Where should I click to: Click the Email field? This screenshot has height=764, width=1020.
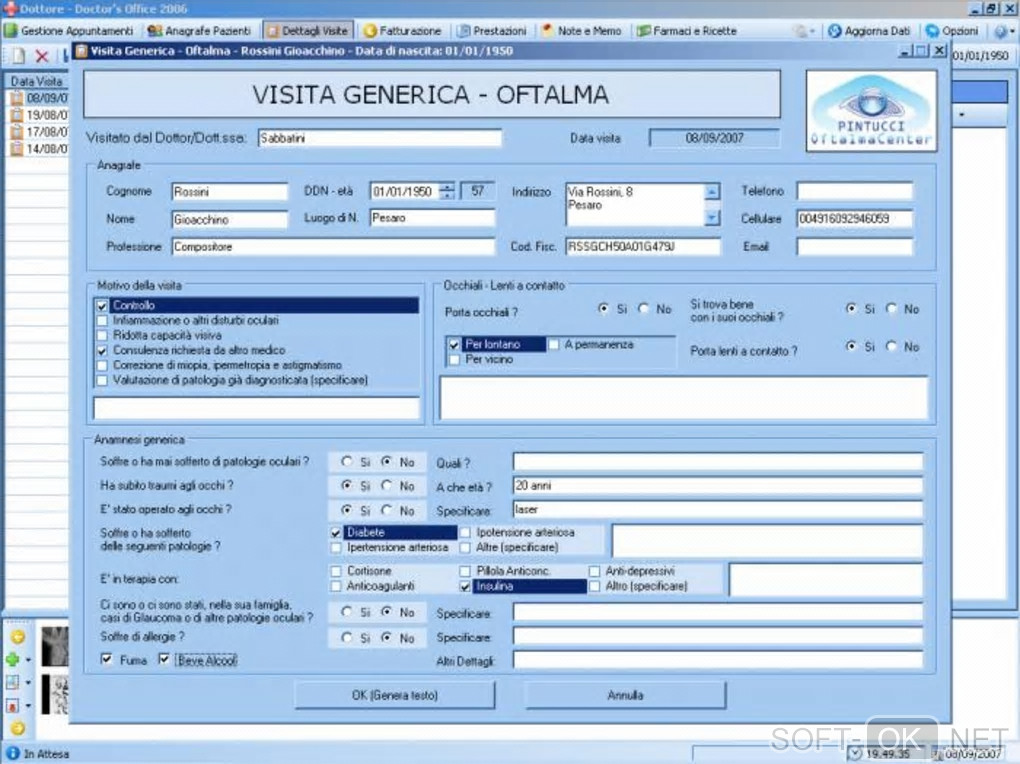click(x=855, y=247)
